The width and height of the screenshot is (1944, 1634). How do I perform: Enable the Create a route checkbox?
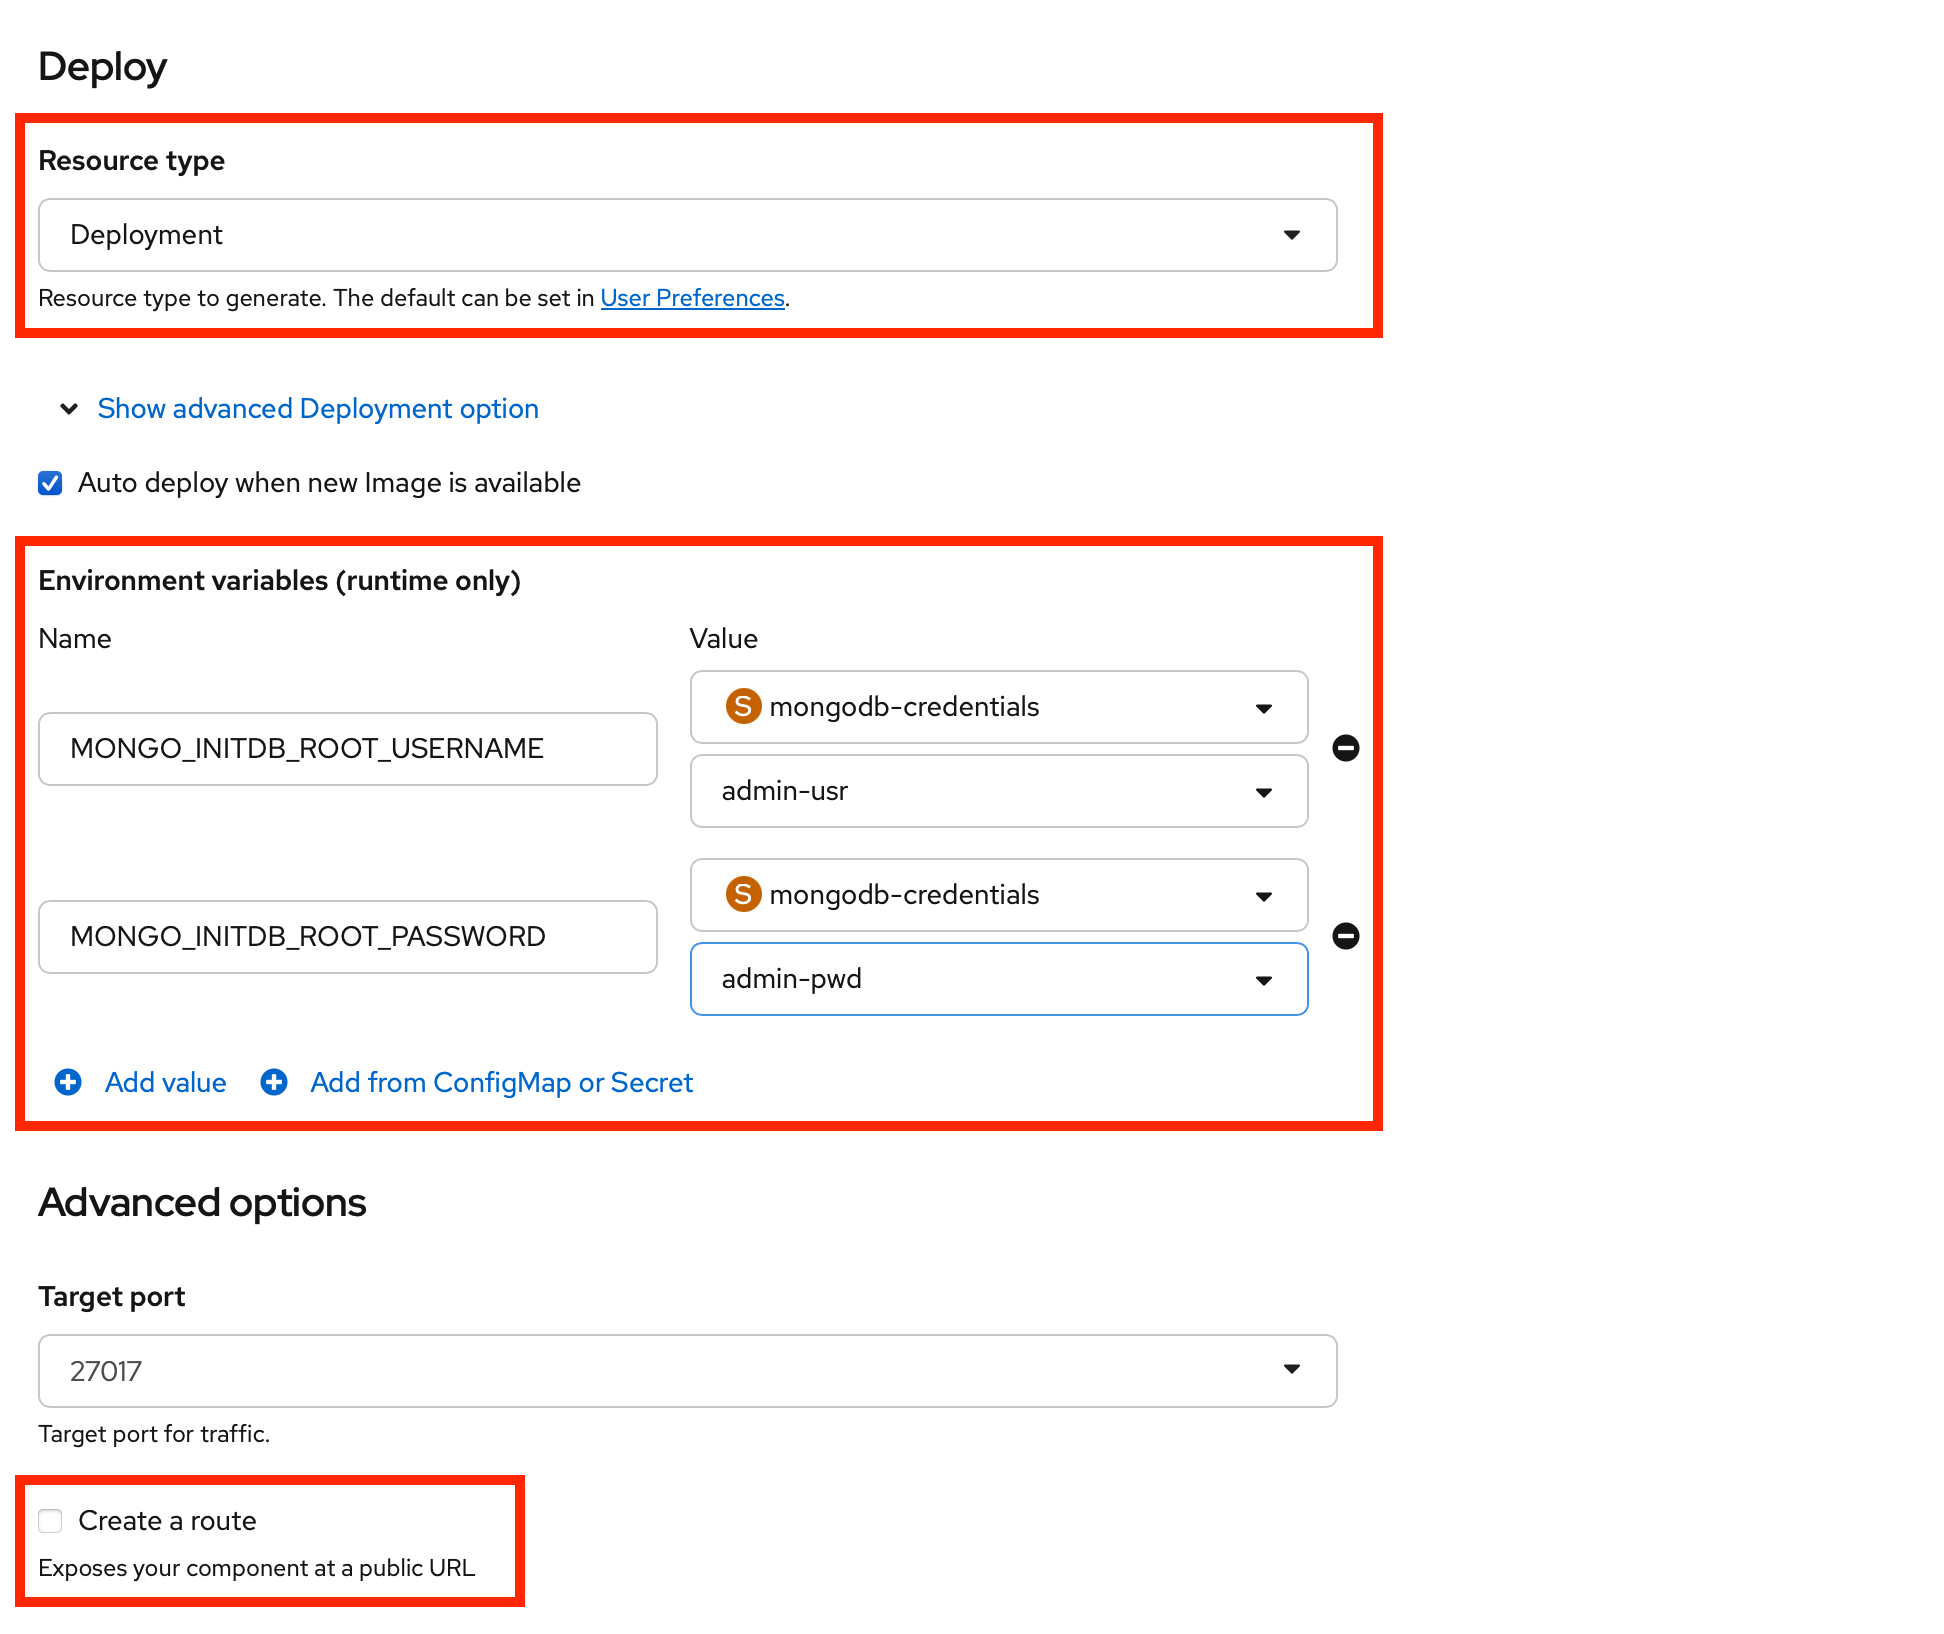click(x=50, y=1521)
